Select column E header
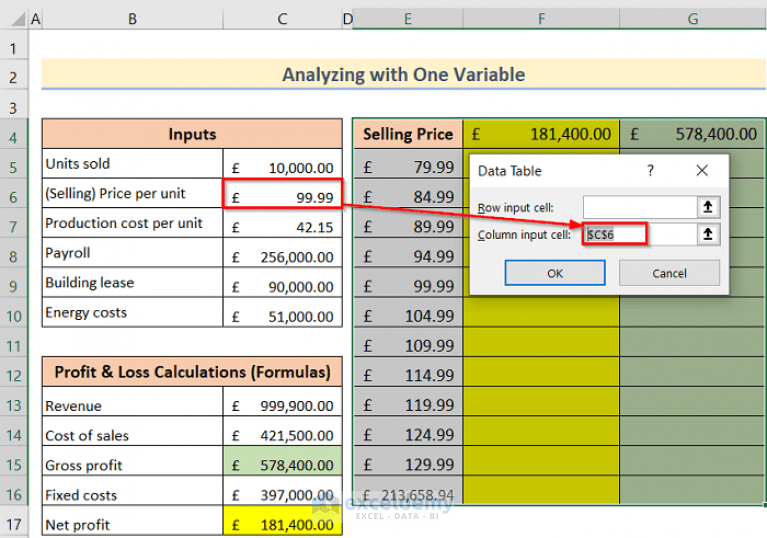The width and height of the screenshot is (767, 538). click(407, 19)
